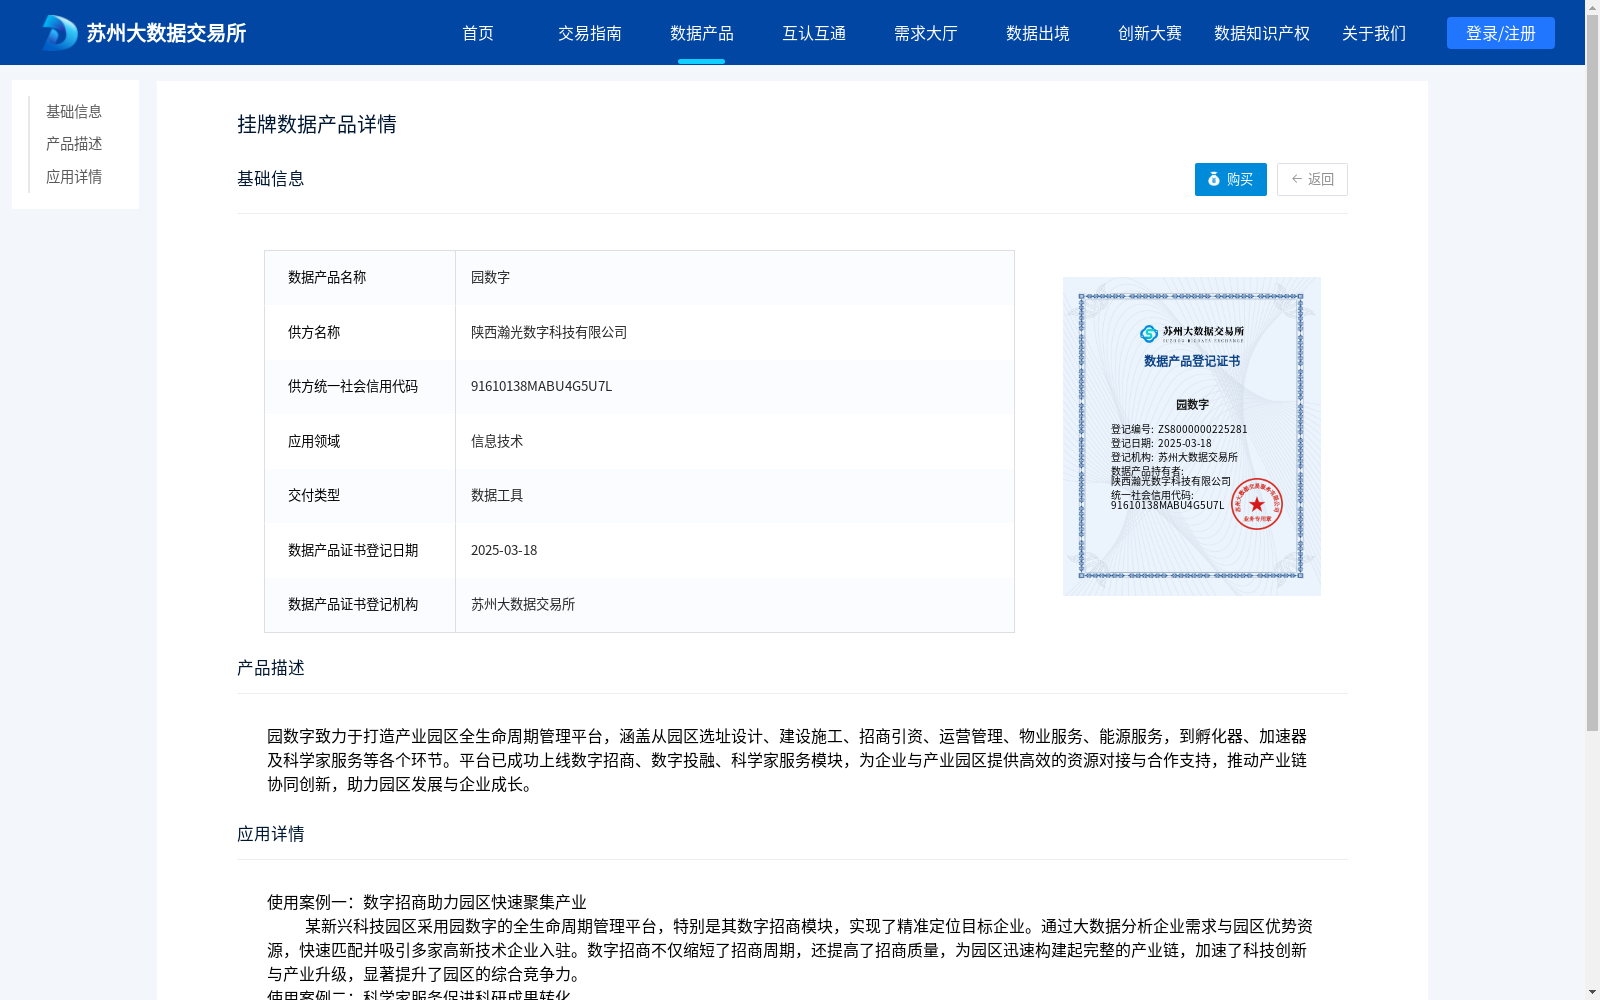The height and width of the screenshot is (1000, 1600).
Task: Click the 挂牌数据产品详情 page title
Action: click(x=317, y=124)
